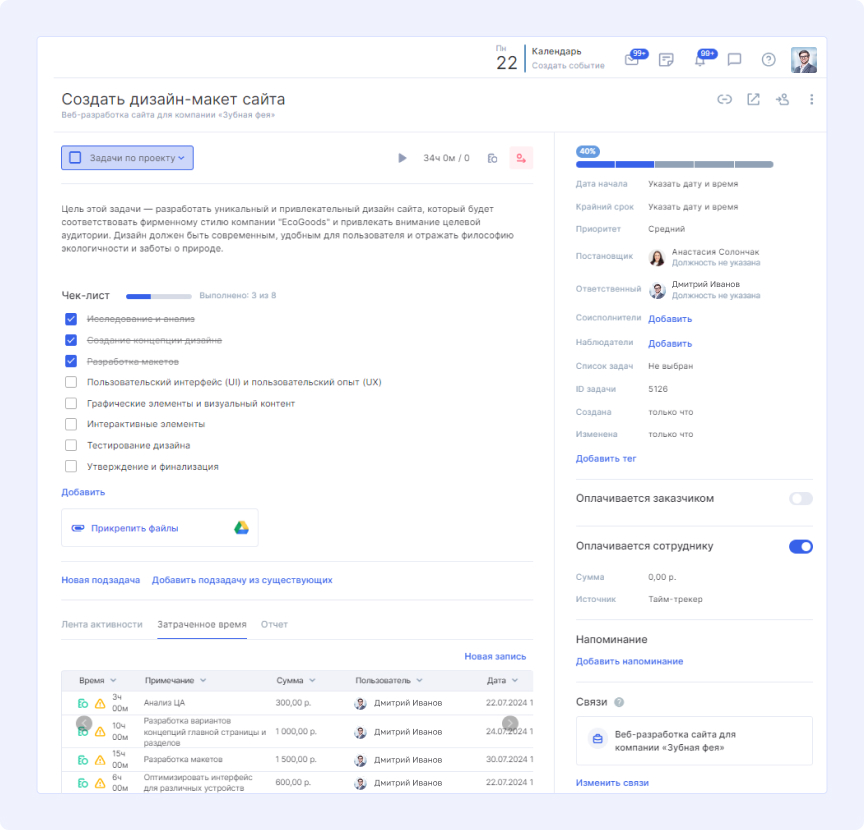The image size is (864, 830).
Task: Open the 'Пользователь' column filter dropdown
Action: point(419,681)
